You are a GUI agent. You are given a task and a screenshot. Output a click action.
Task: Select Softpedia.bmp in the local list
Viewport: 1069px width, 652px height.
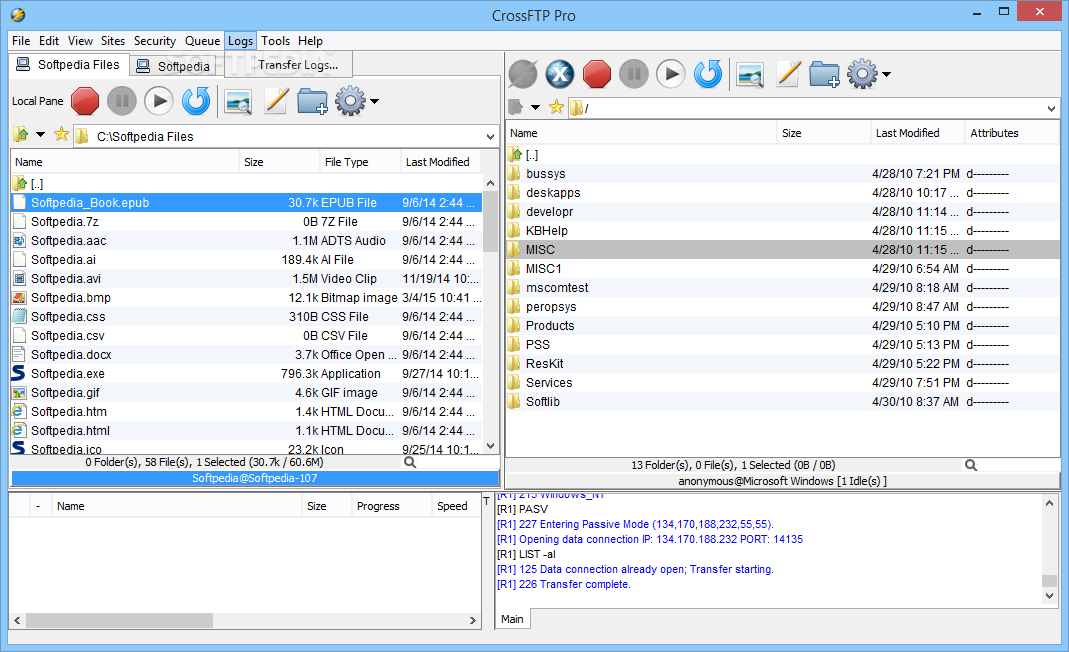point(247,297)
